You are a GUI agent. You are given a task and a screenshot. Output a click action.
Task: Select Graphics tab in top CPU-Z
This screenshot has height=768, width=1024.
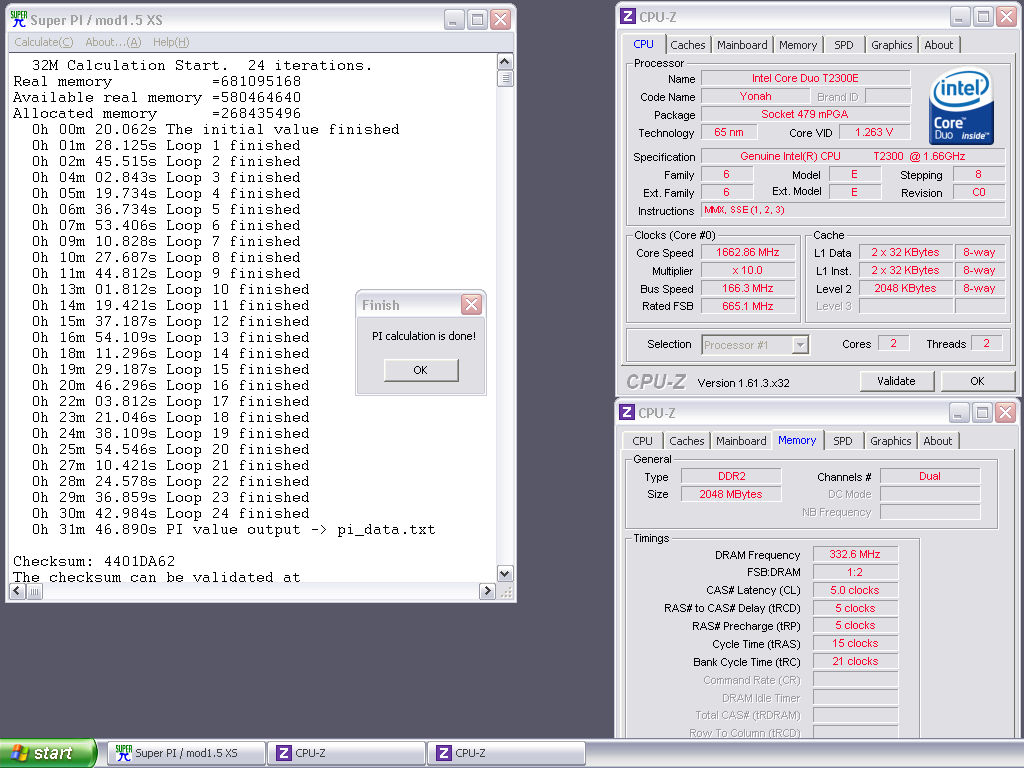click(891, 45)
